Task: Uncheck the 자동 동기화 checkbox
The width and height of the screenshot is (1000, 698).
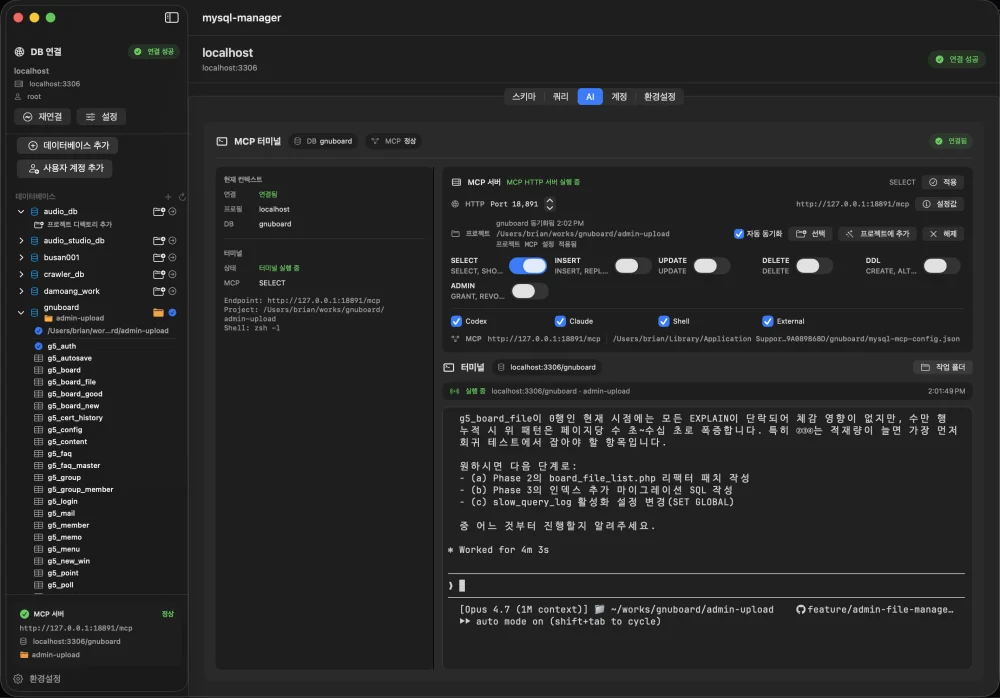Action: pyautogui.click(x=739, y=234)
